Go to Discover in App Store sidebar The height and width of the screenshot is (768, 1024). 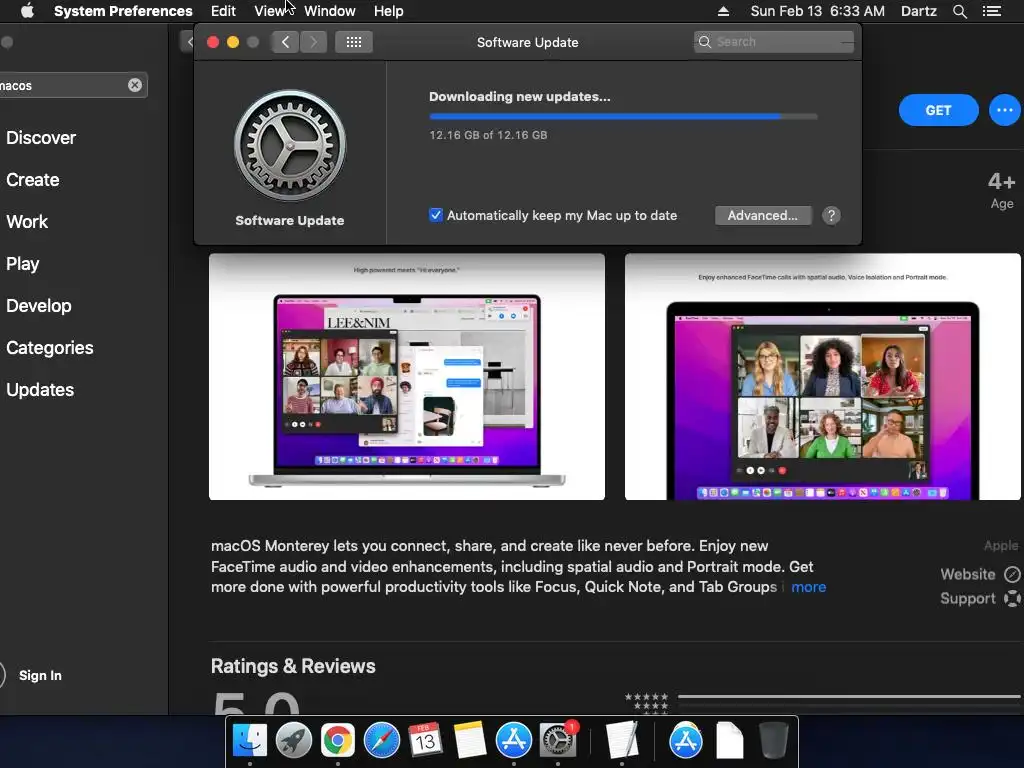(41, 138)
